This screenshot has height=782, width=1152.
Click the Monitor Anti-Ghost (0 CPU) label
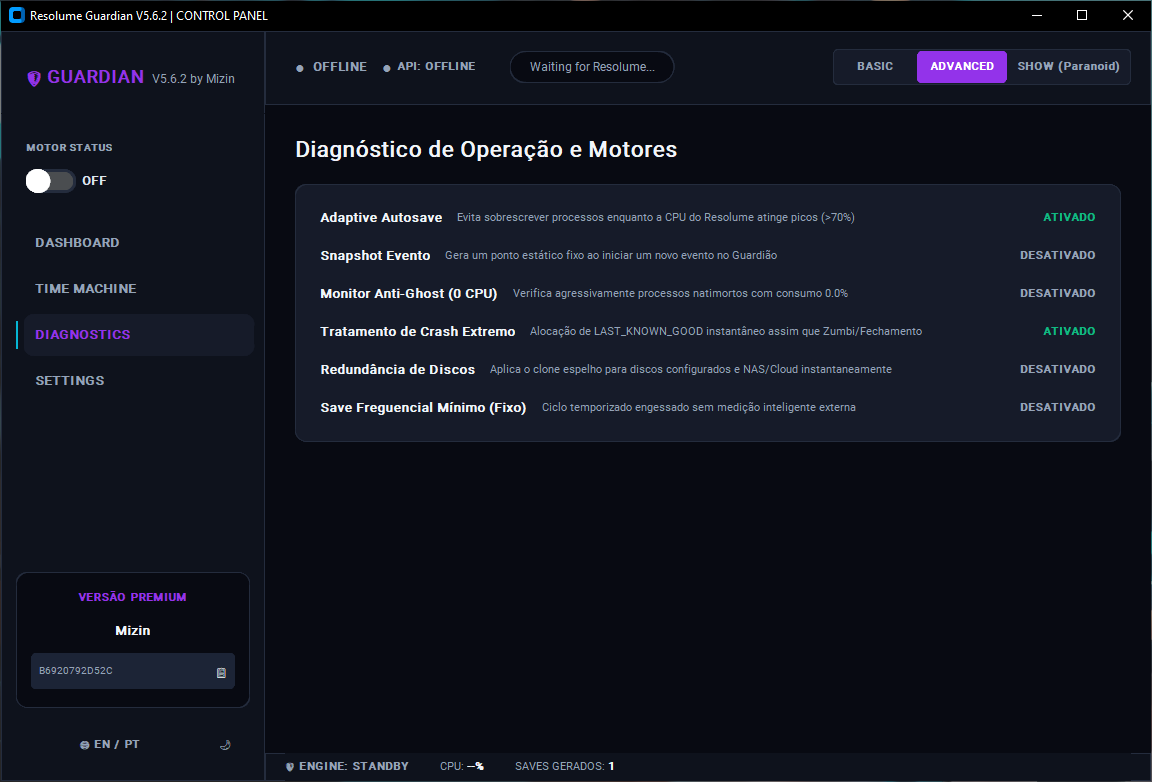408,294
